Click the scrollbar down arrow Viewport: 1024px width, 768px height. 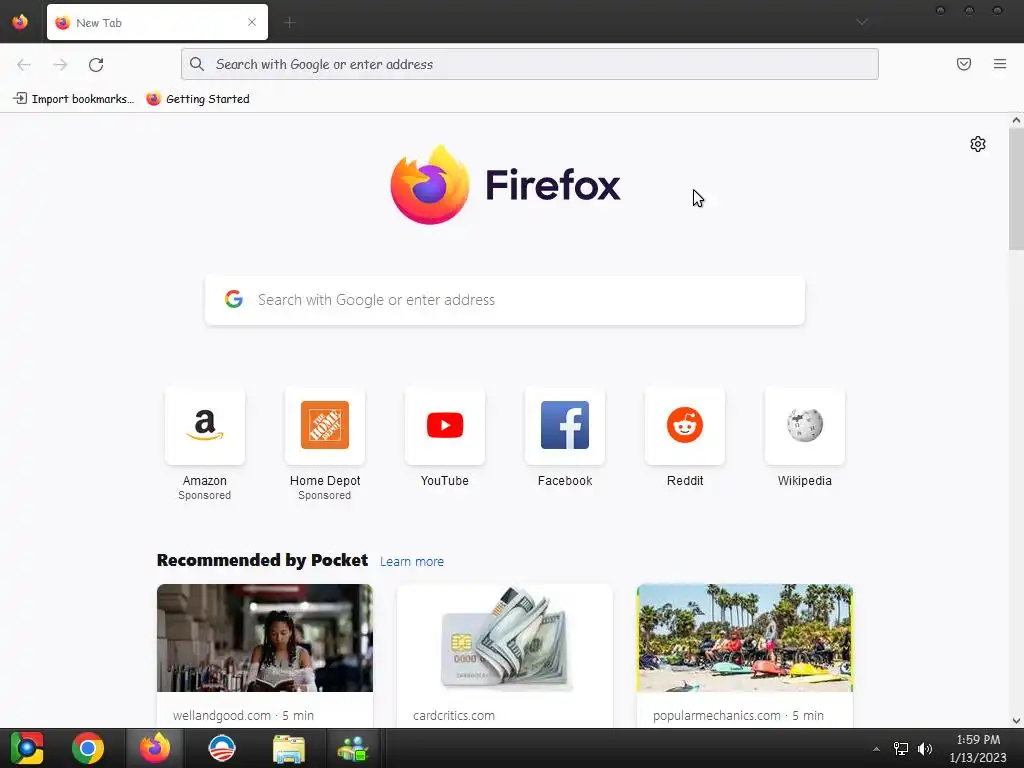(x=1016, y=721)
